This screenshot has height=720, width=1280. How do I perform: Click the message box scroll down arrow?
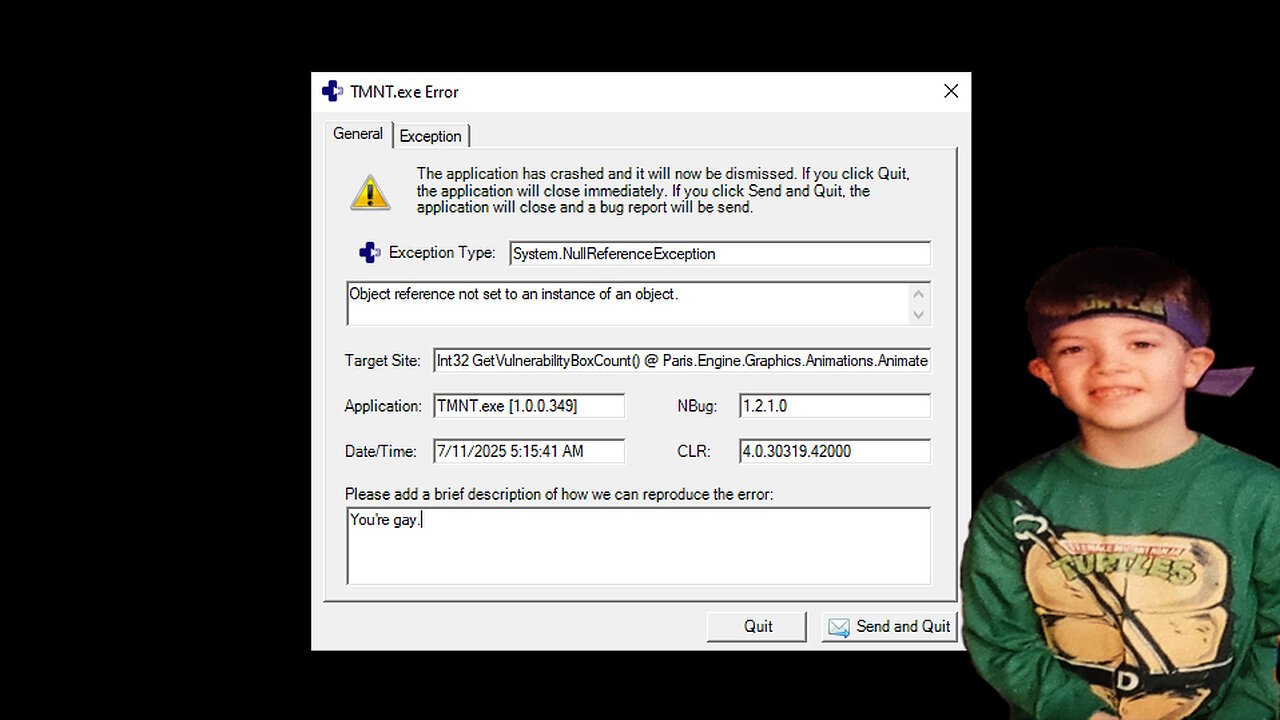tap(919, 314)
